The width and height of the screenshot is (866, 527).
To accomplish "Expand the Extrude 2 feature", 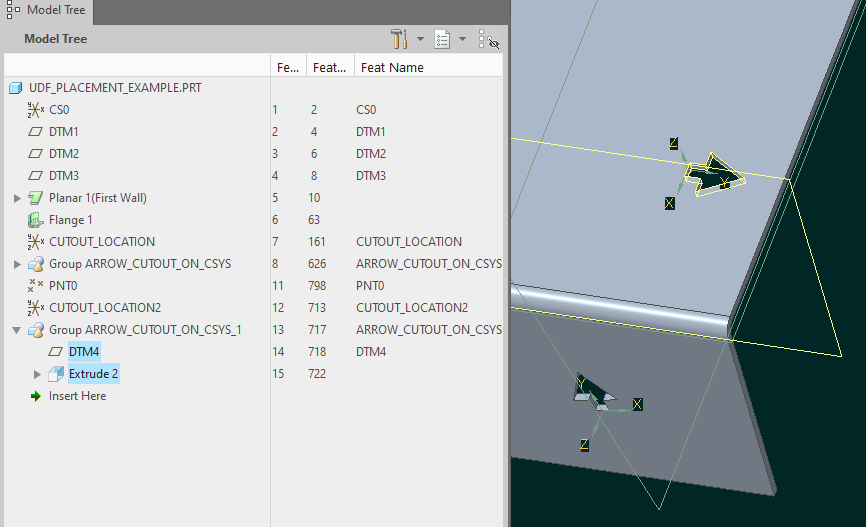I will [38, 374].
